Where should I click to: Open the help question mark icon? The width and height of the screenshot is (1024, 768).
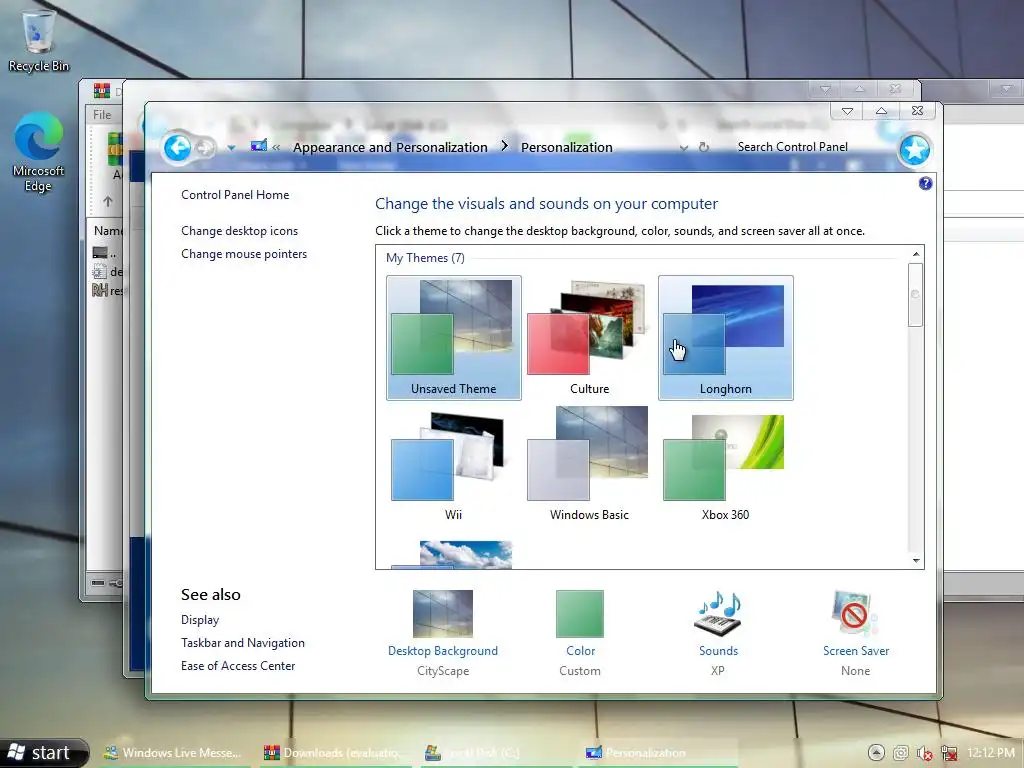coord(925,184)
